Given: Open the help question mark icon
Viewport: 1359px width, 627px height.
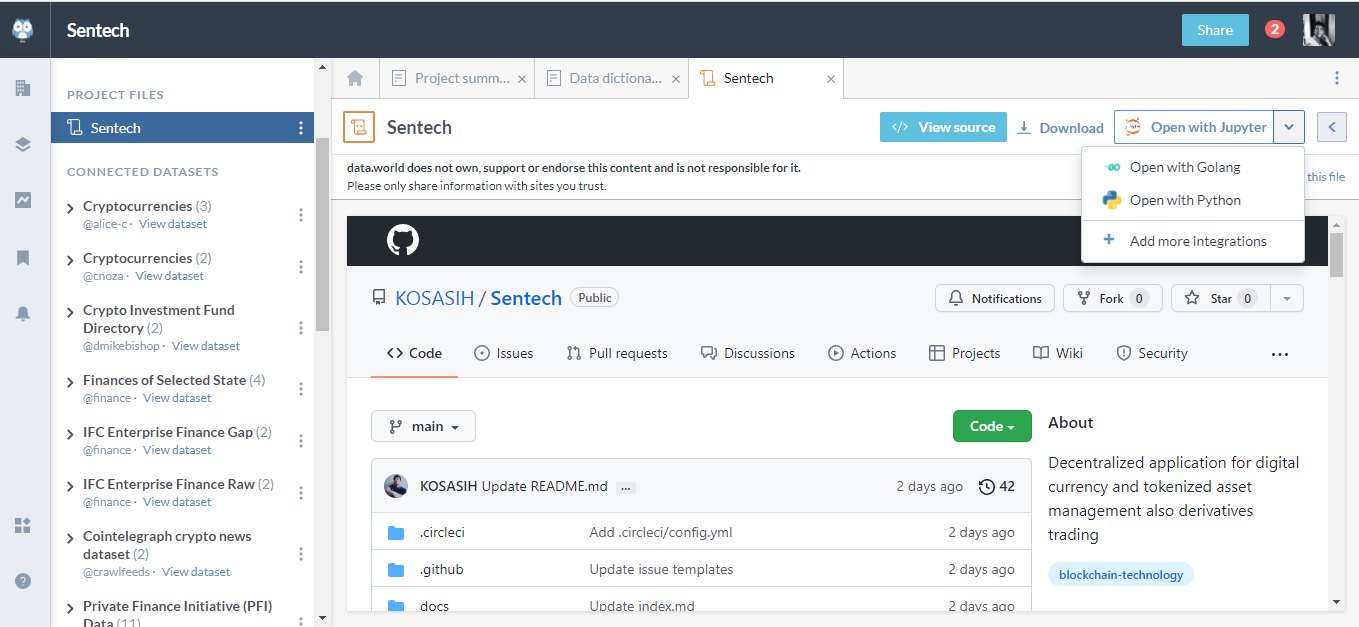Looking at the screenshot, I should click(23, 581).
